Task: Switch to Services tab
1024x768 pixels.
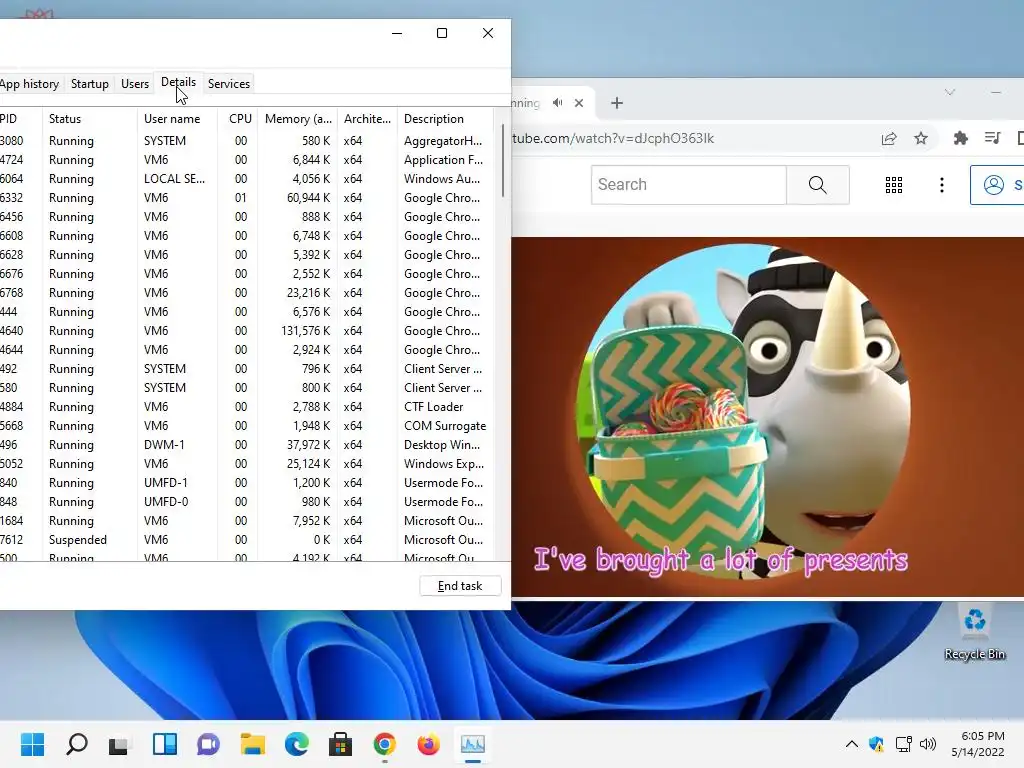Action: click(229, 84)
